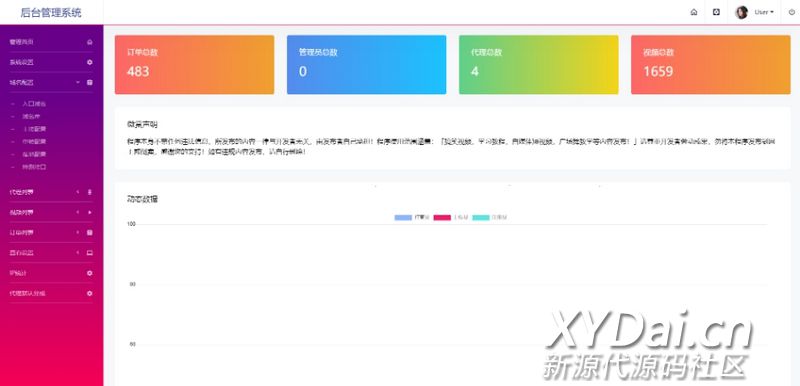Click the user avatar picture in the header

(x=741, y=12)
